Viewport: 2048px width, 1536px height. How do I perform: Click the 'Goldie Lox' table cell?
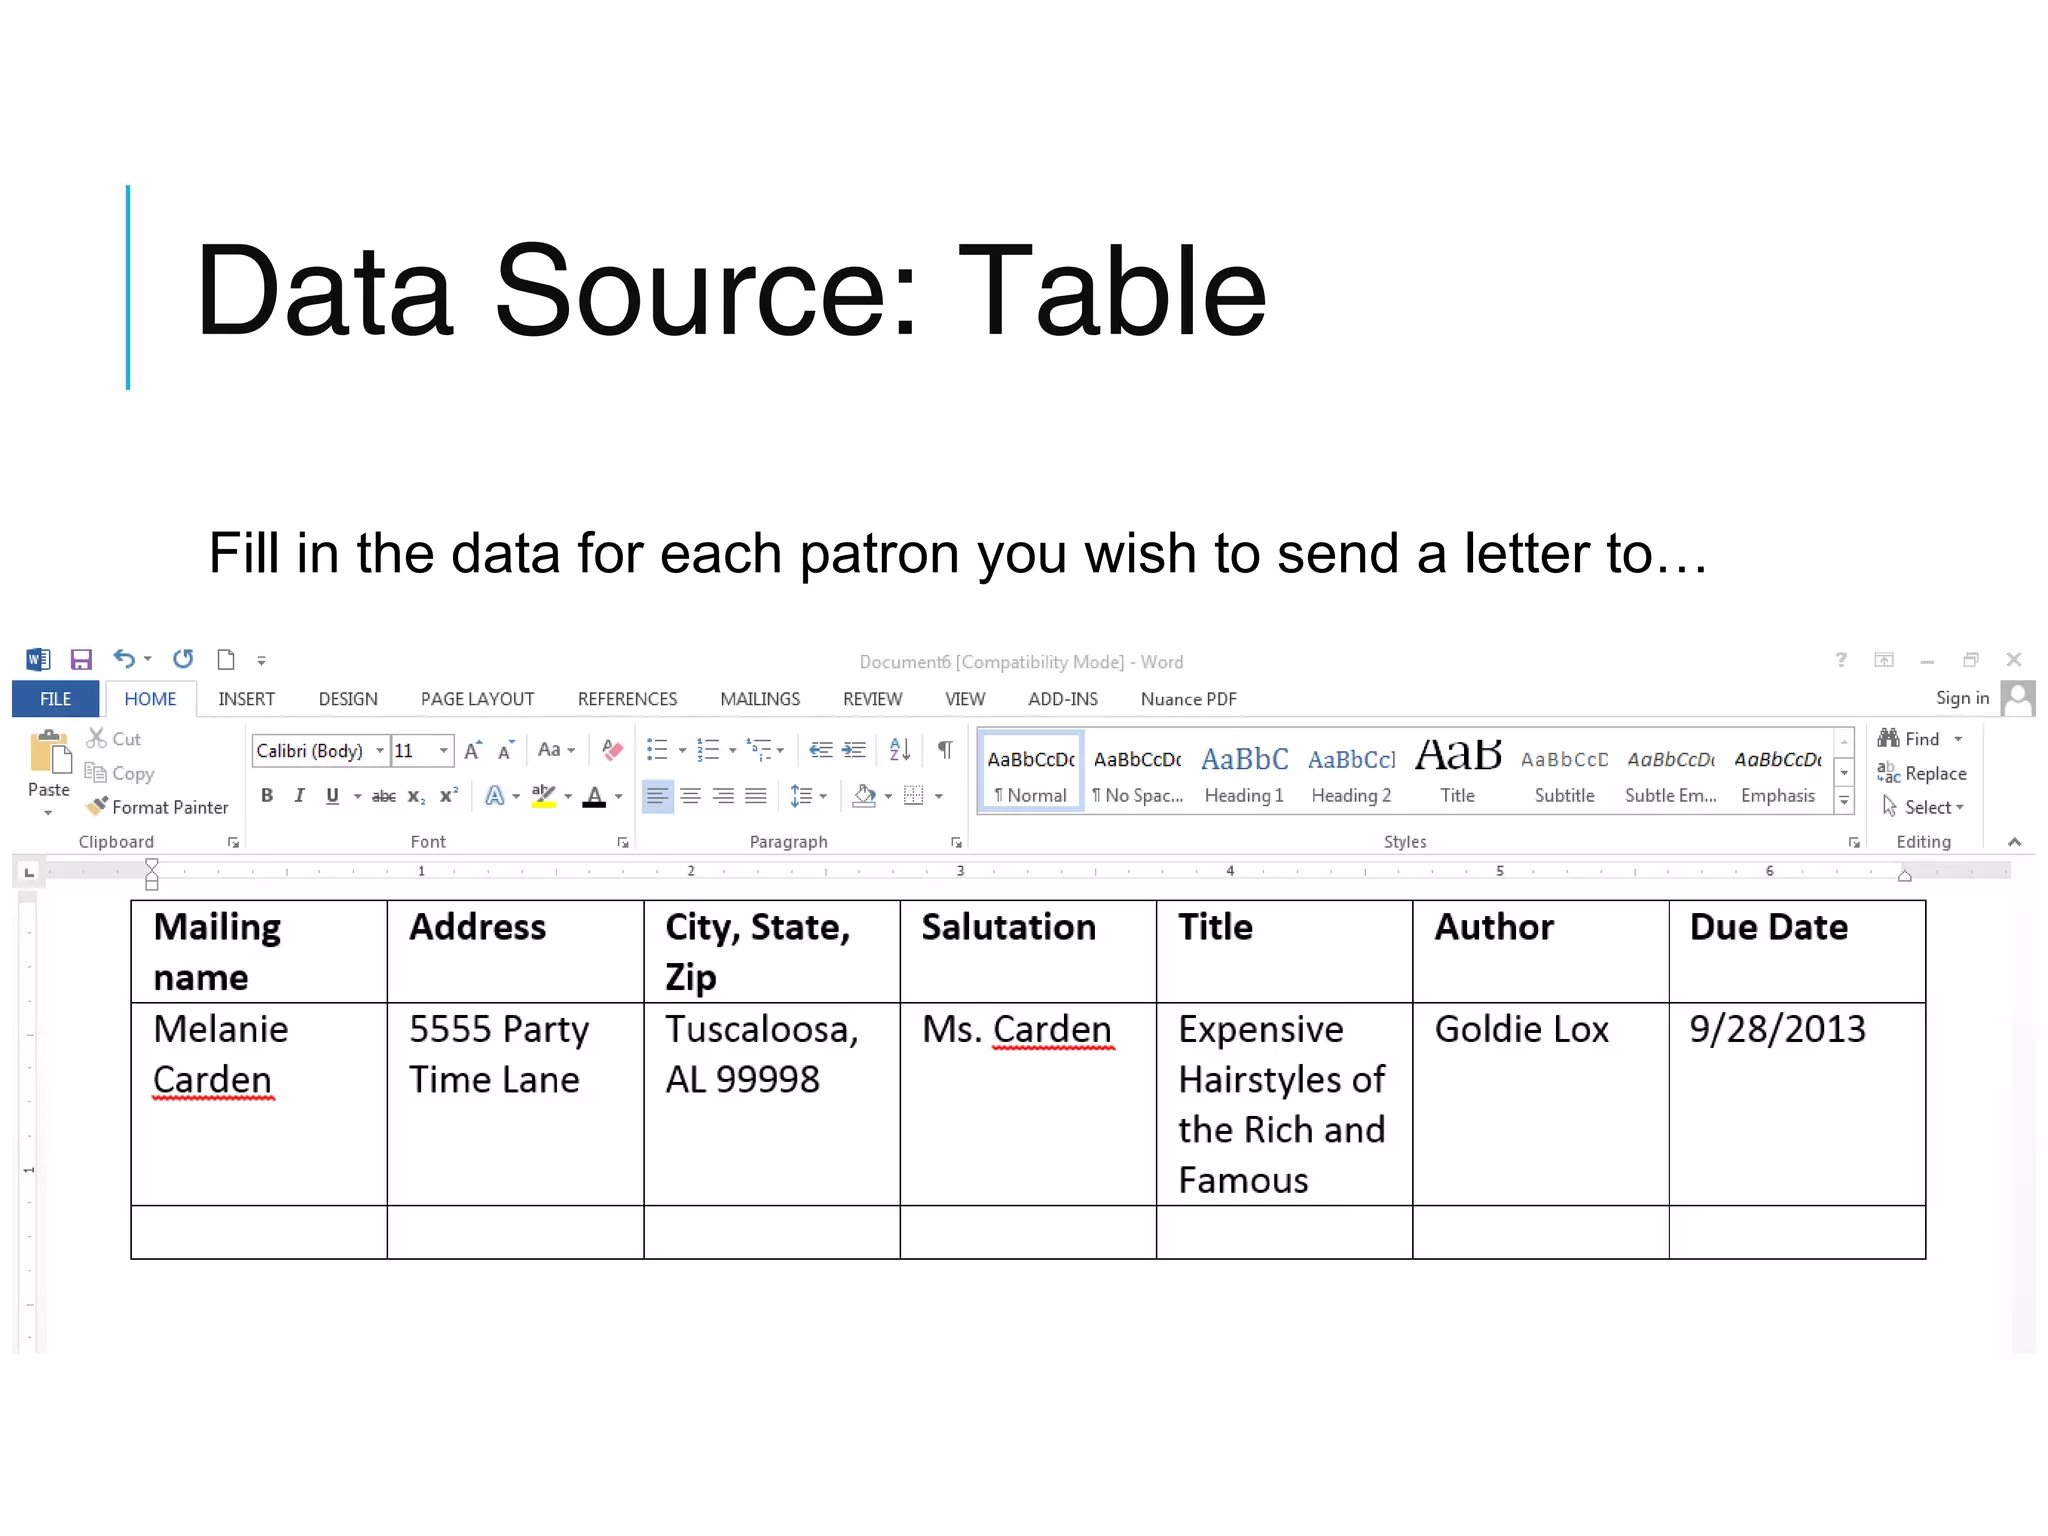(1540, 1104)
